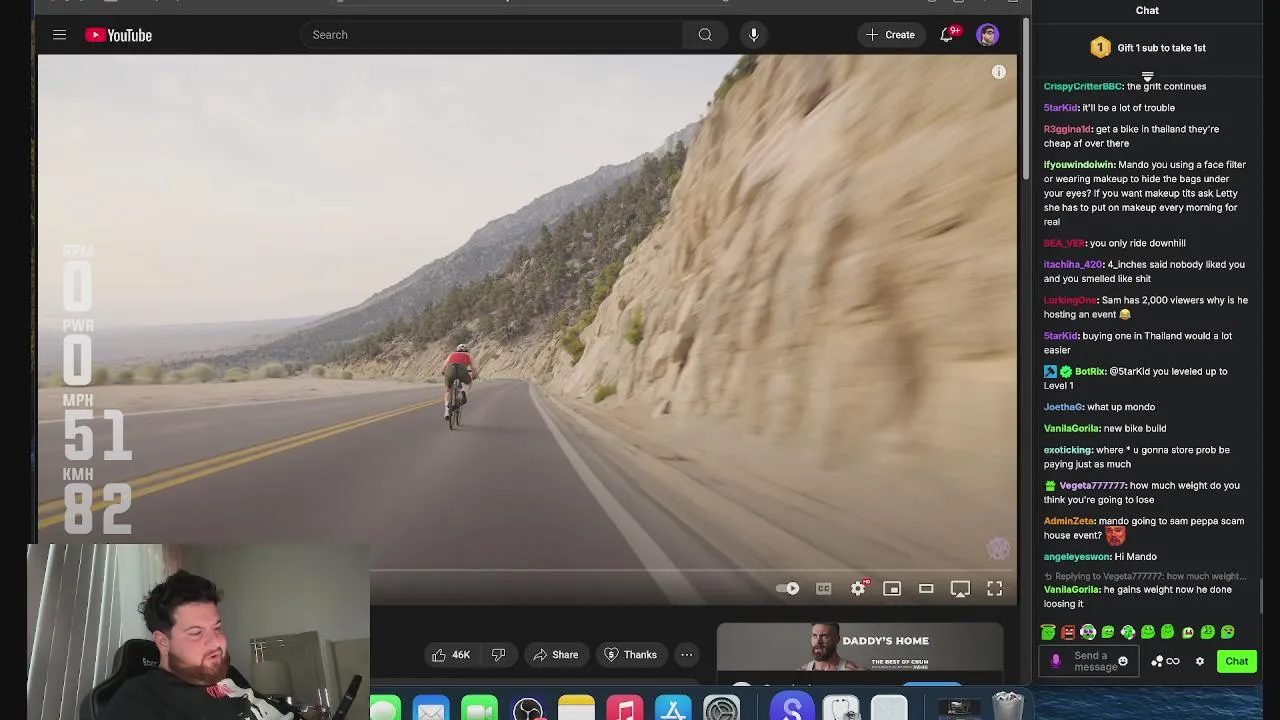Open Notes from the dock
The width and height of the screenshot is (1280, 720).
click(576, 708)
